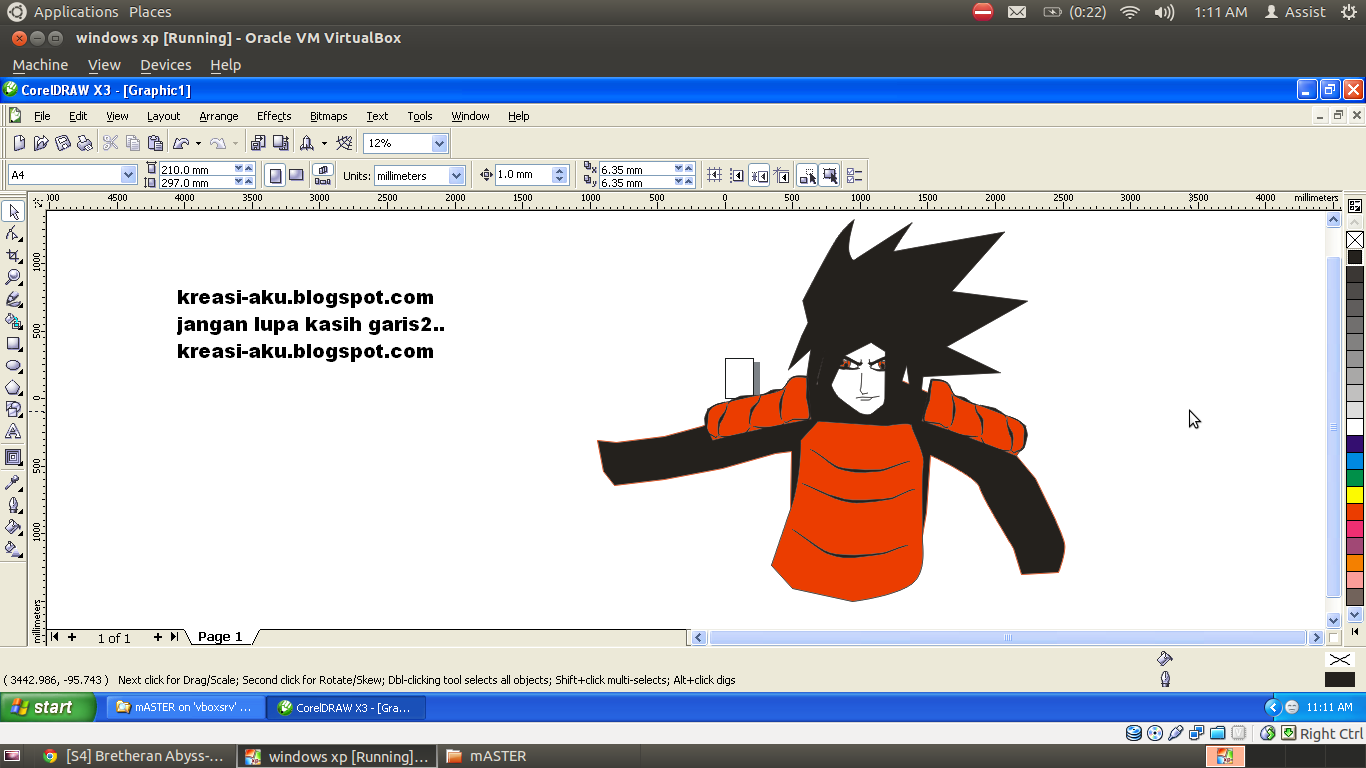Switch to Page 1 tab

(x=220, y=637)
